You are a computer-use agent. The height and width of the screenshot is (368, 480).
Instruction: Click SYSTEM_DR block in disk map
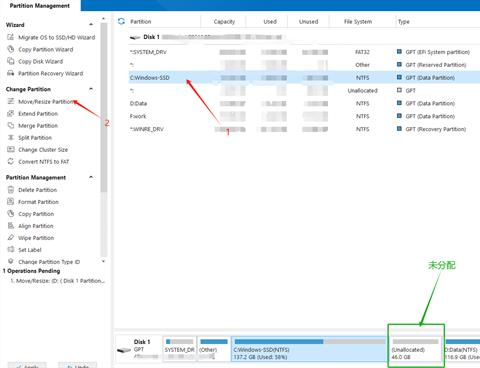pyautogui.click(x=180, y=349)
